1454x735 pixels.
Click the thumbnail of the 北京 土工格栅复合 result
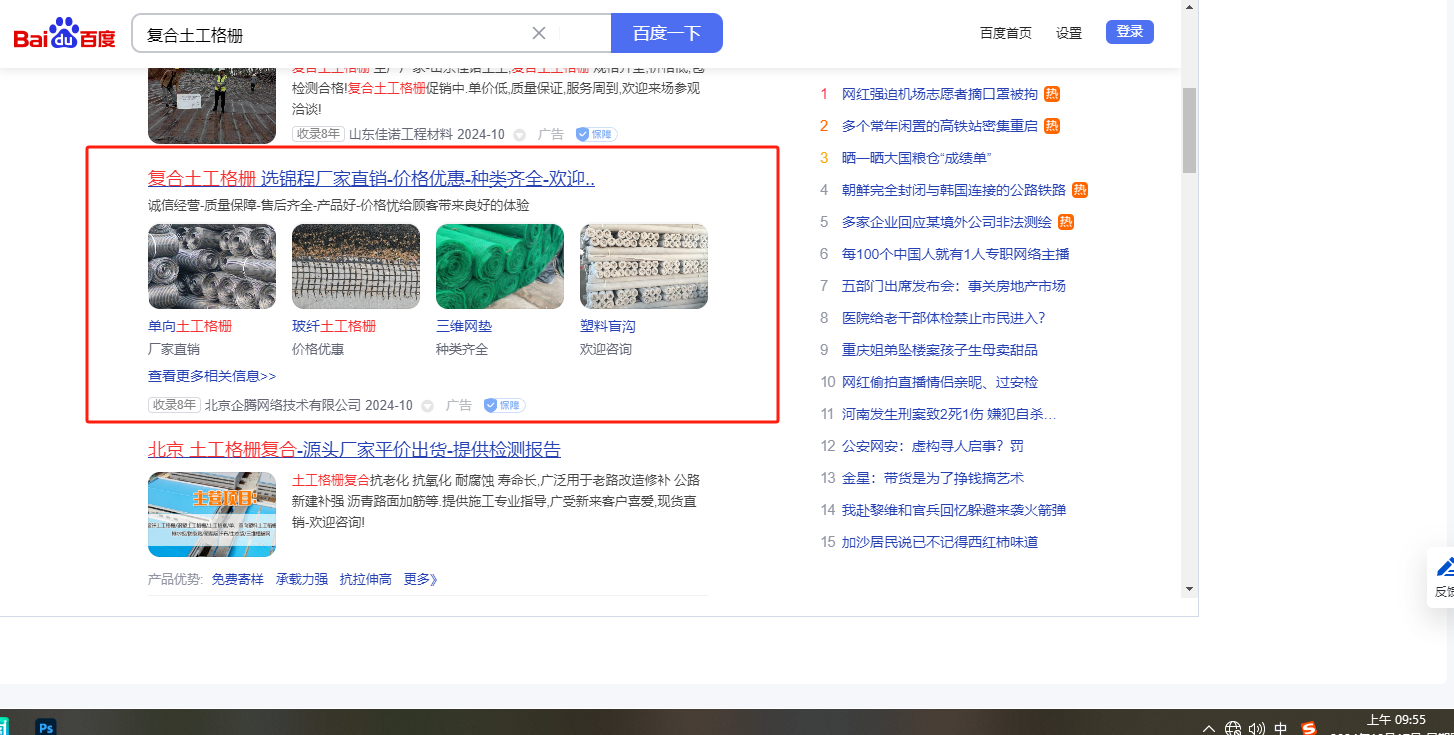click(x=212, y=514)
